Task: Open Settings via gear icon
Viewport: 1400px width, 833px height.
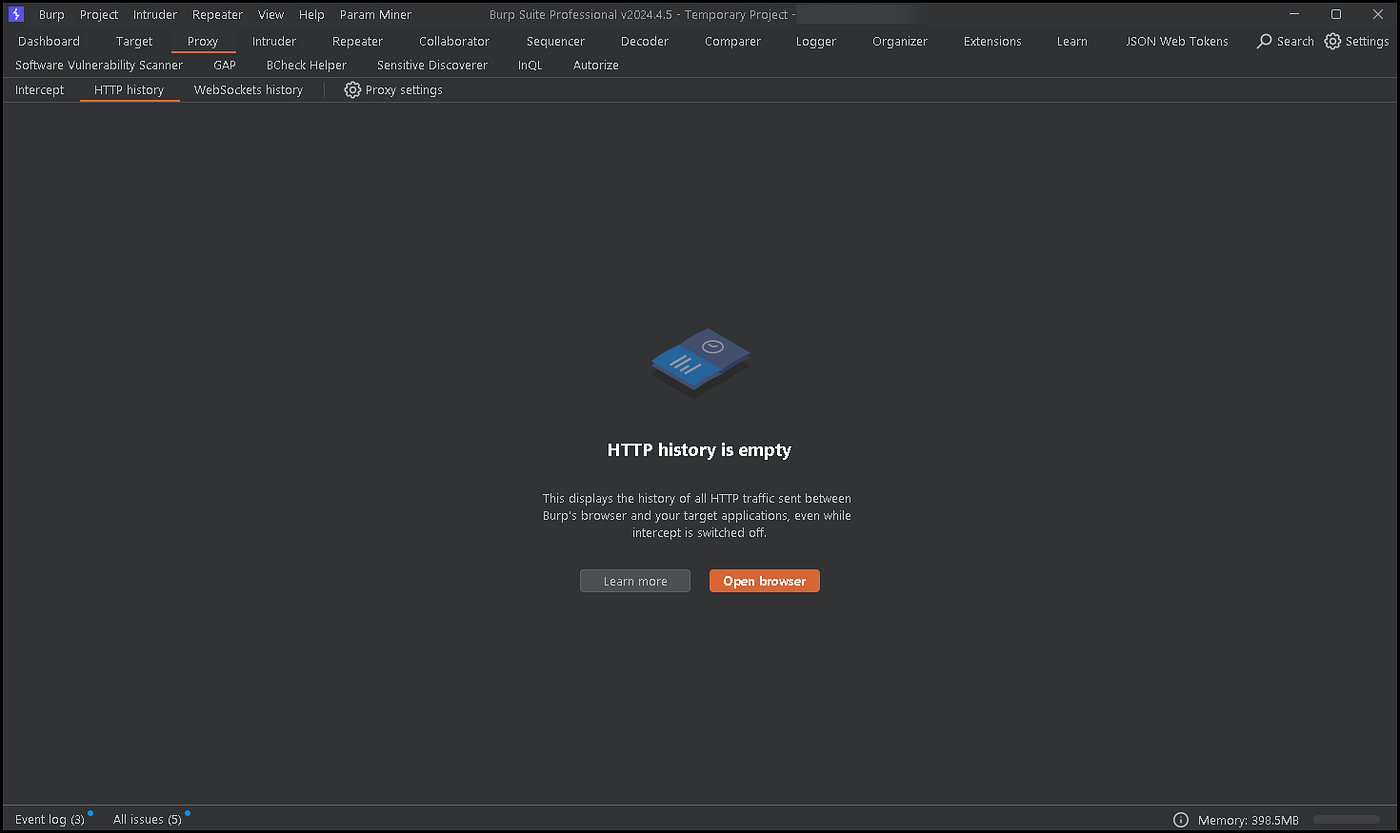Action: click(1332, 41)
